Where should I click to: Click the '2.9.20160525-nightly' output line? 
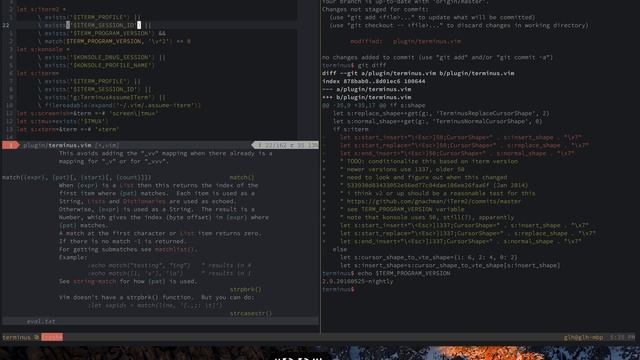tap(358, 281)
